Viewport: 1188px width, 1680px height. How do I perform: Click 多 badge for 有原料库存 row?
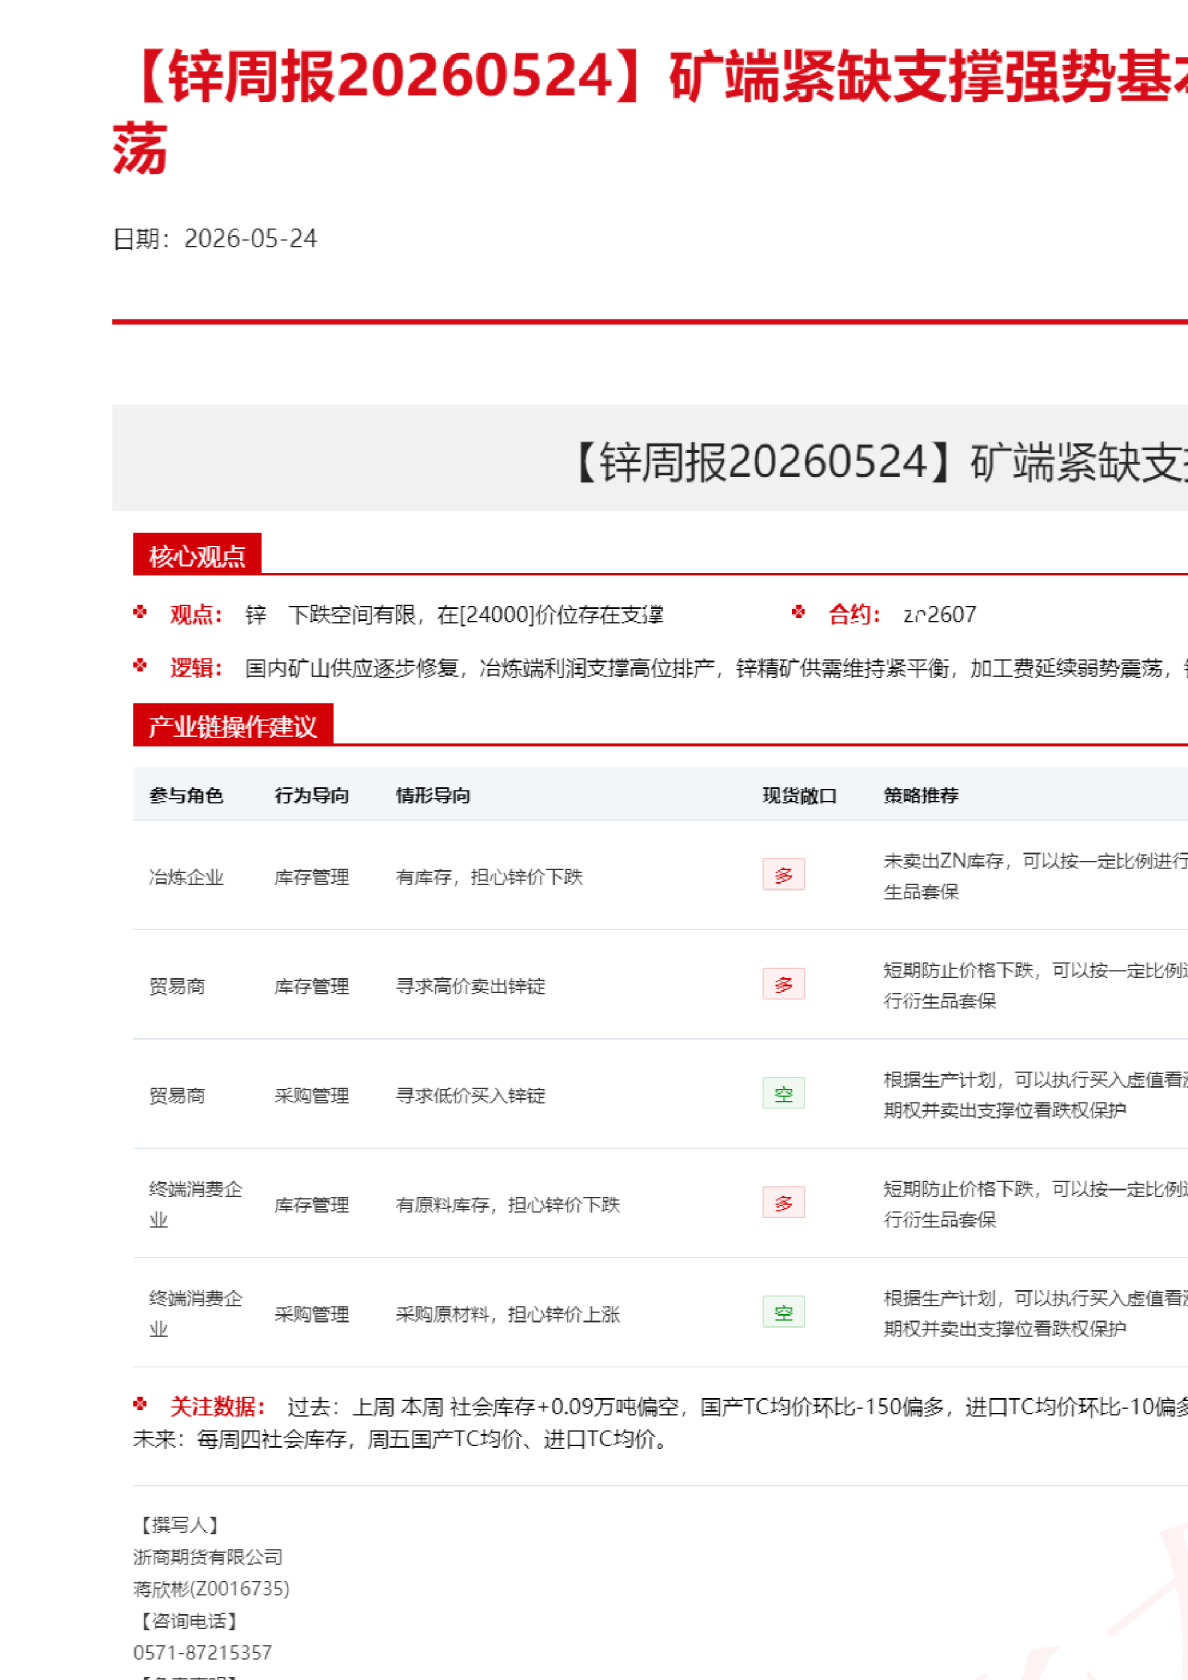pos(784,1203)
